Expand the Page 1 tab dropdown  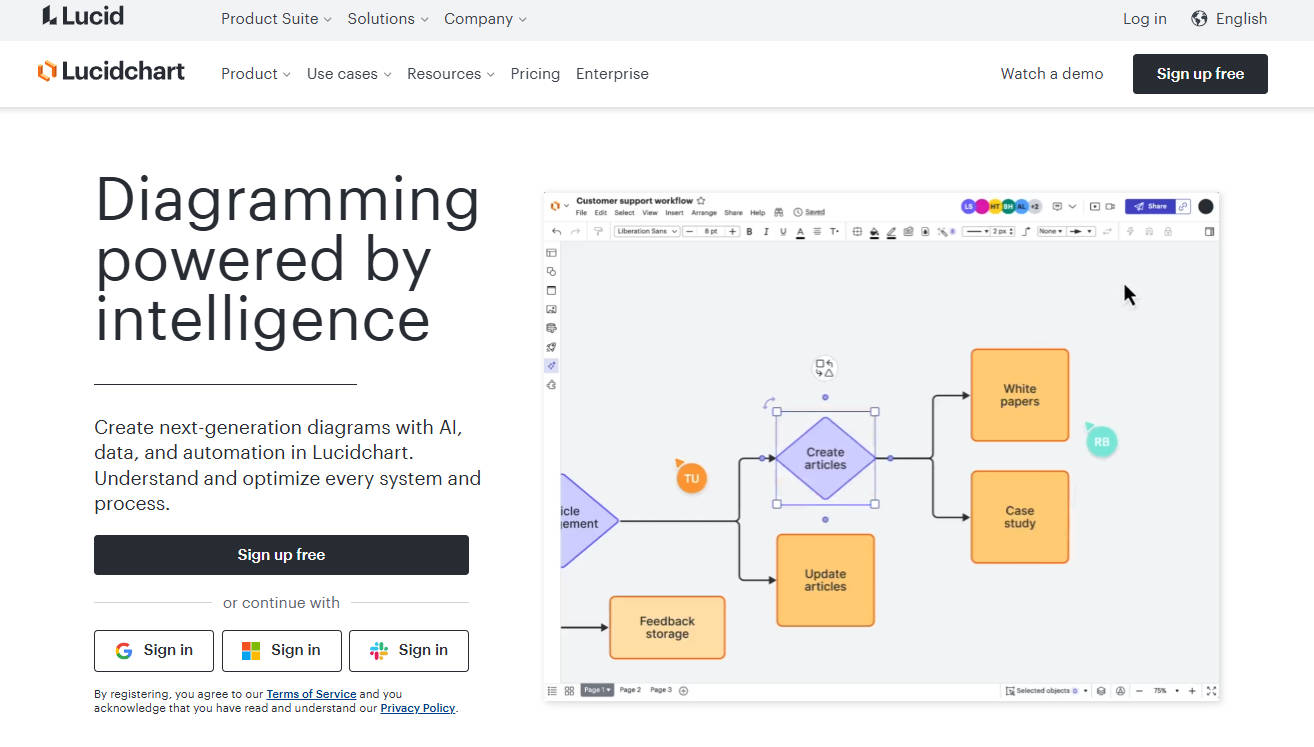608,690
